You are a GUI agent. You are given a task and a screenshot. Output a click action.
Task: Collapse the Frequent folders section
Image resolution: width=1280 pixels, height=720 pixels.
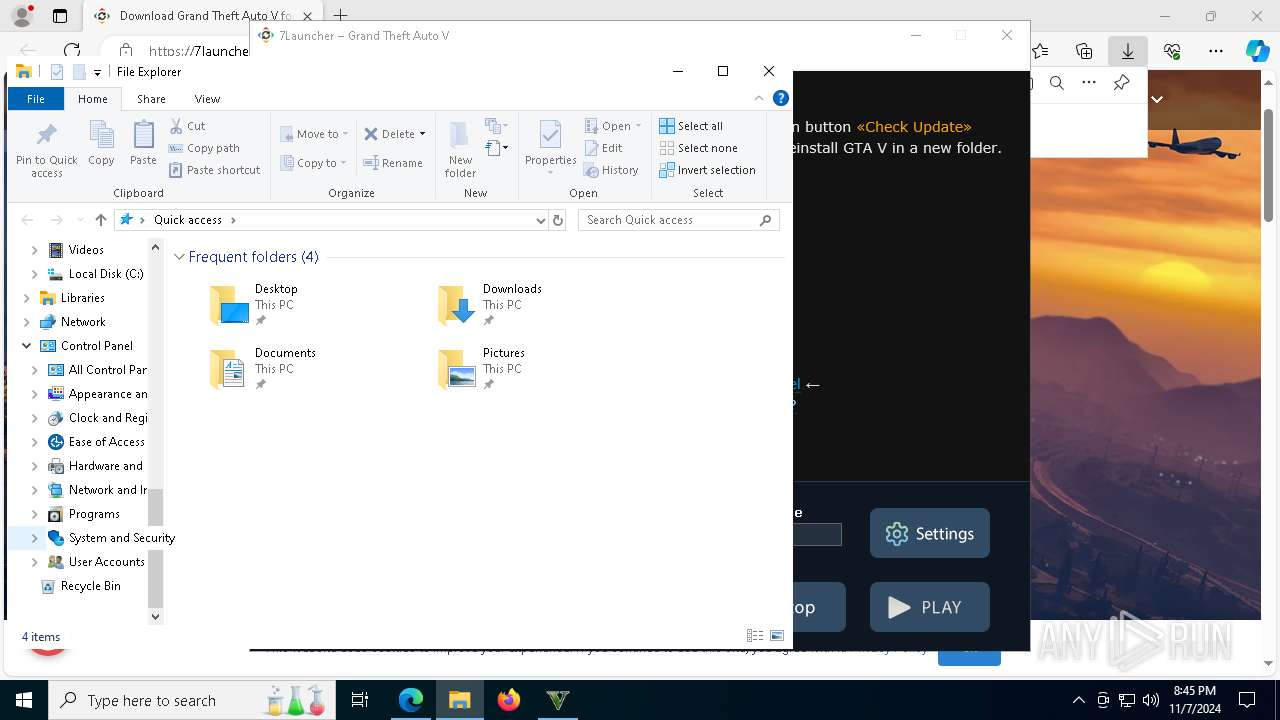point(179,257)
